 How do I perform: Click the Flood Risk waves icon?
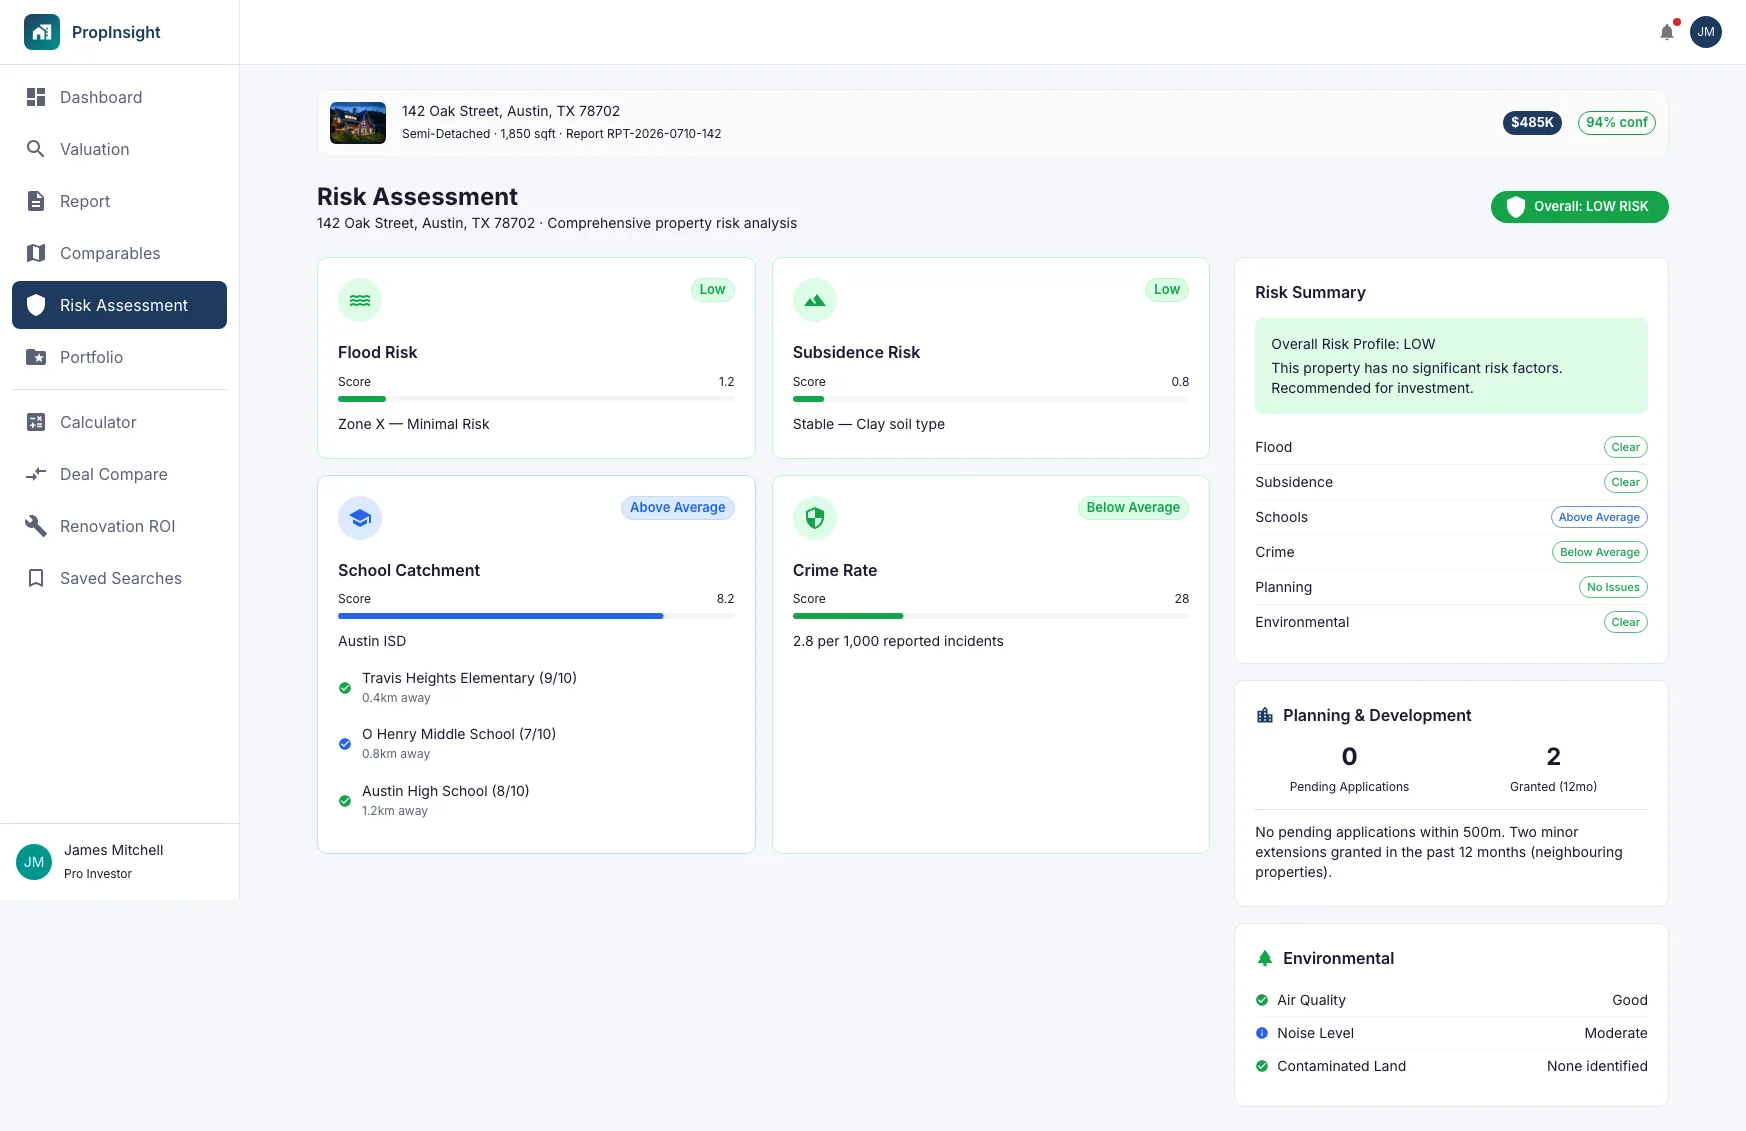pyautogui.click(x=360, y=300)
